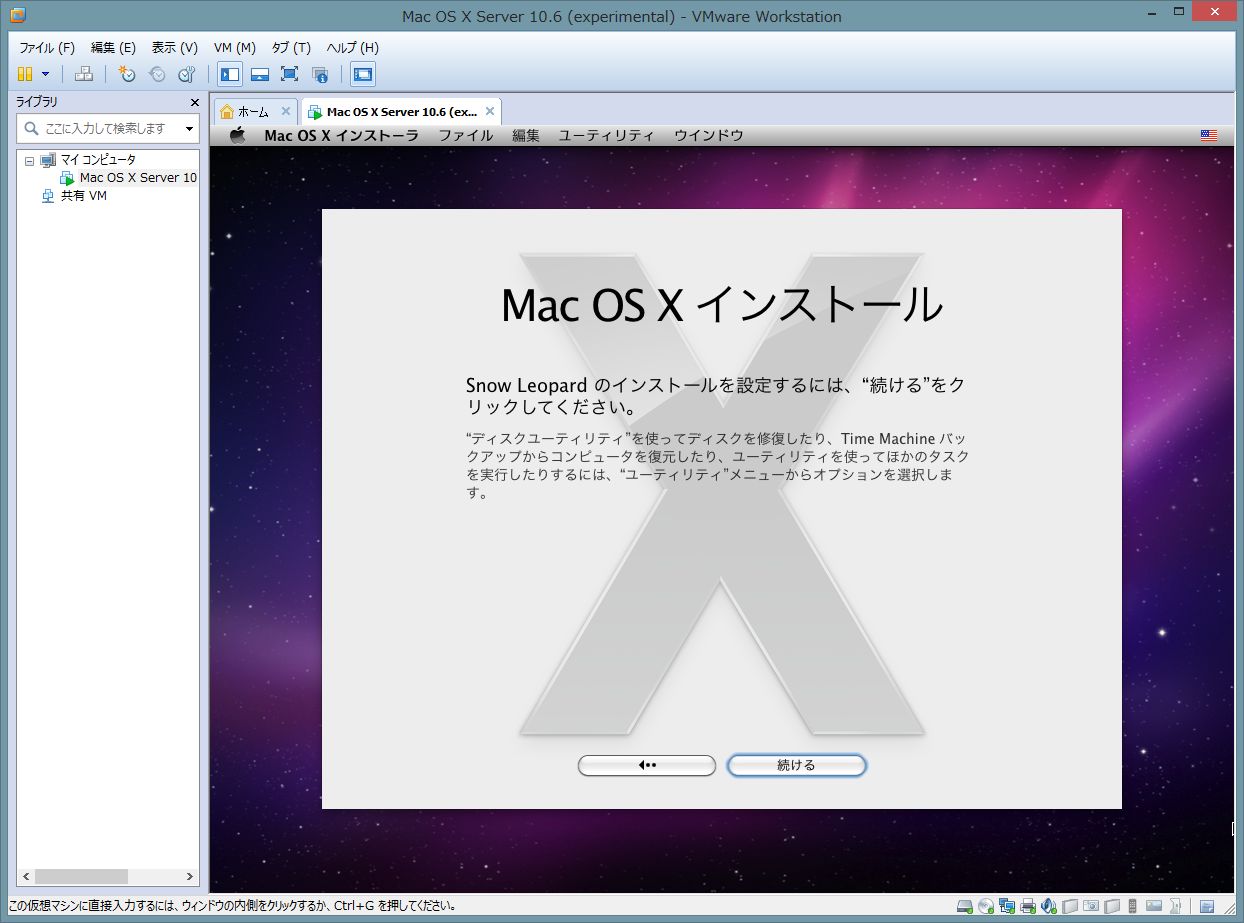Select the Mac OS X Server 10.6 tab
This screenshot has width=1244, height=923.
pos(402,112)
